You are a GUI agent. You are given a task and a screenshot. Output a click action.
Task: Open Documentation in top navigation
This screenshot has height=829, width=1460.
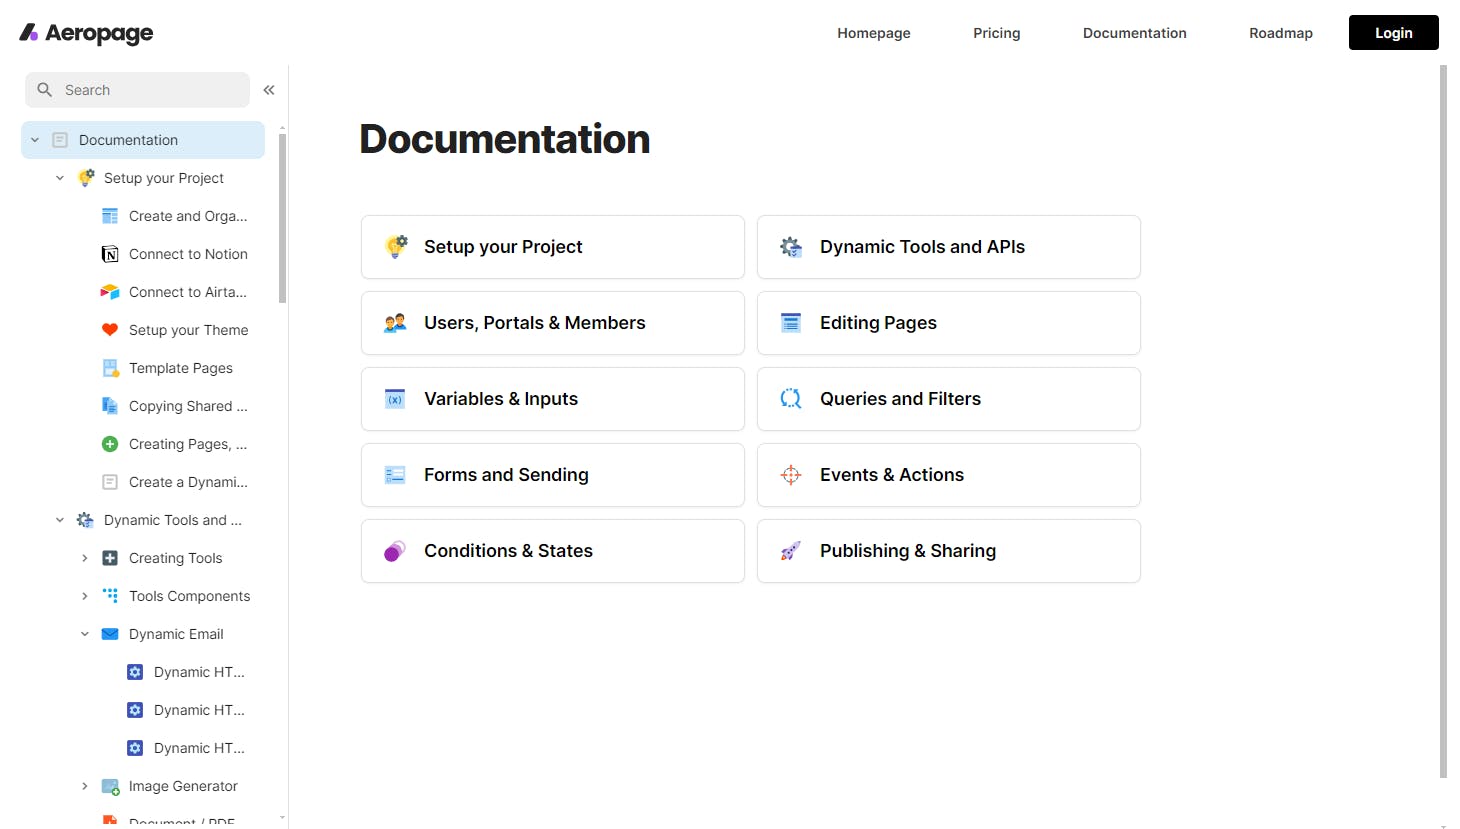click(x=1135, y=33)
